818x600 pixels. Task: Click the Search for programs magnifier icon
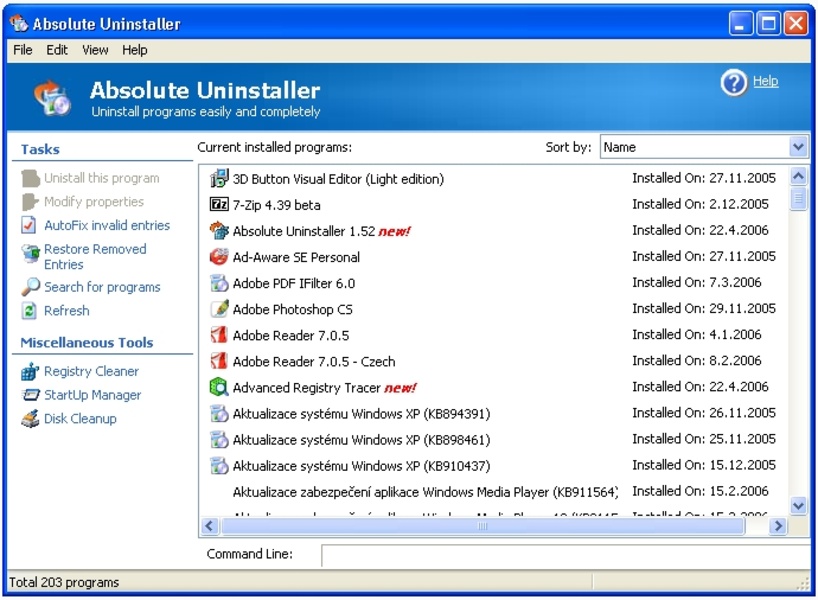point(29,288)
